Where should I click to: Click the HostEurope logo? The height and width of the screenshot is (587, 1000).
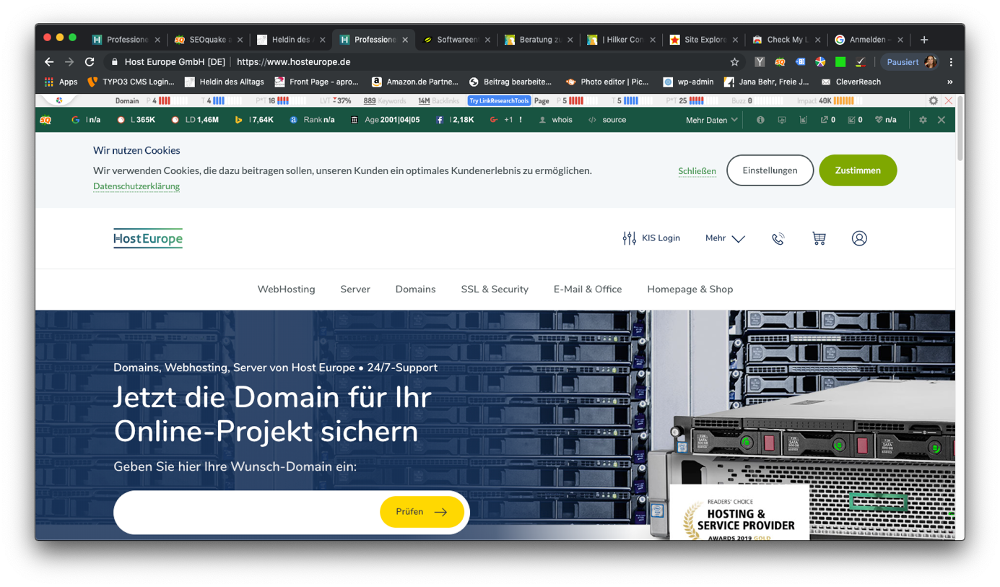coord(148,238)
